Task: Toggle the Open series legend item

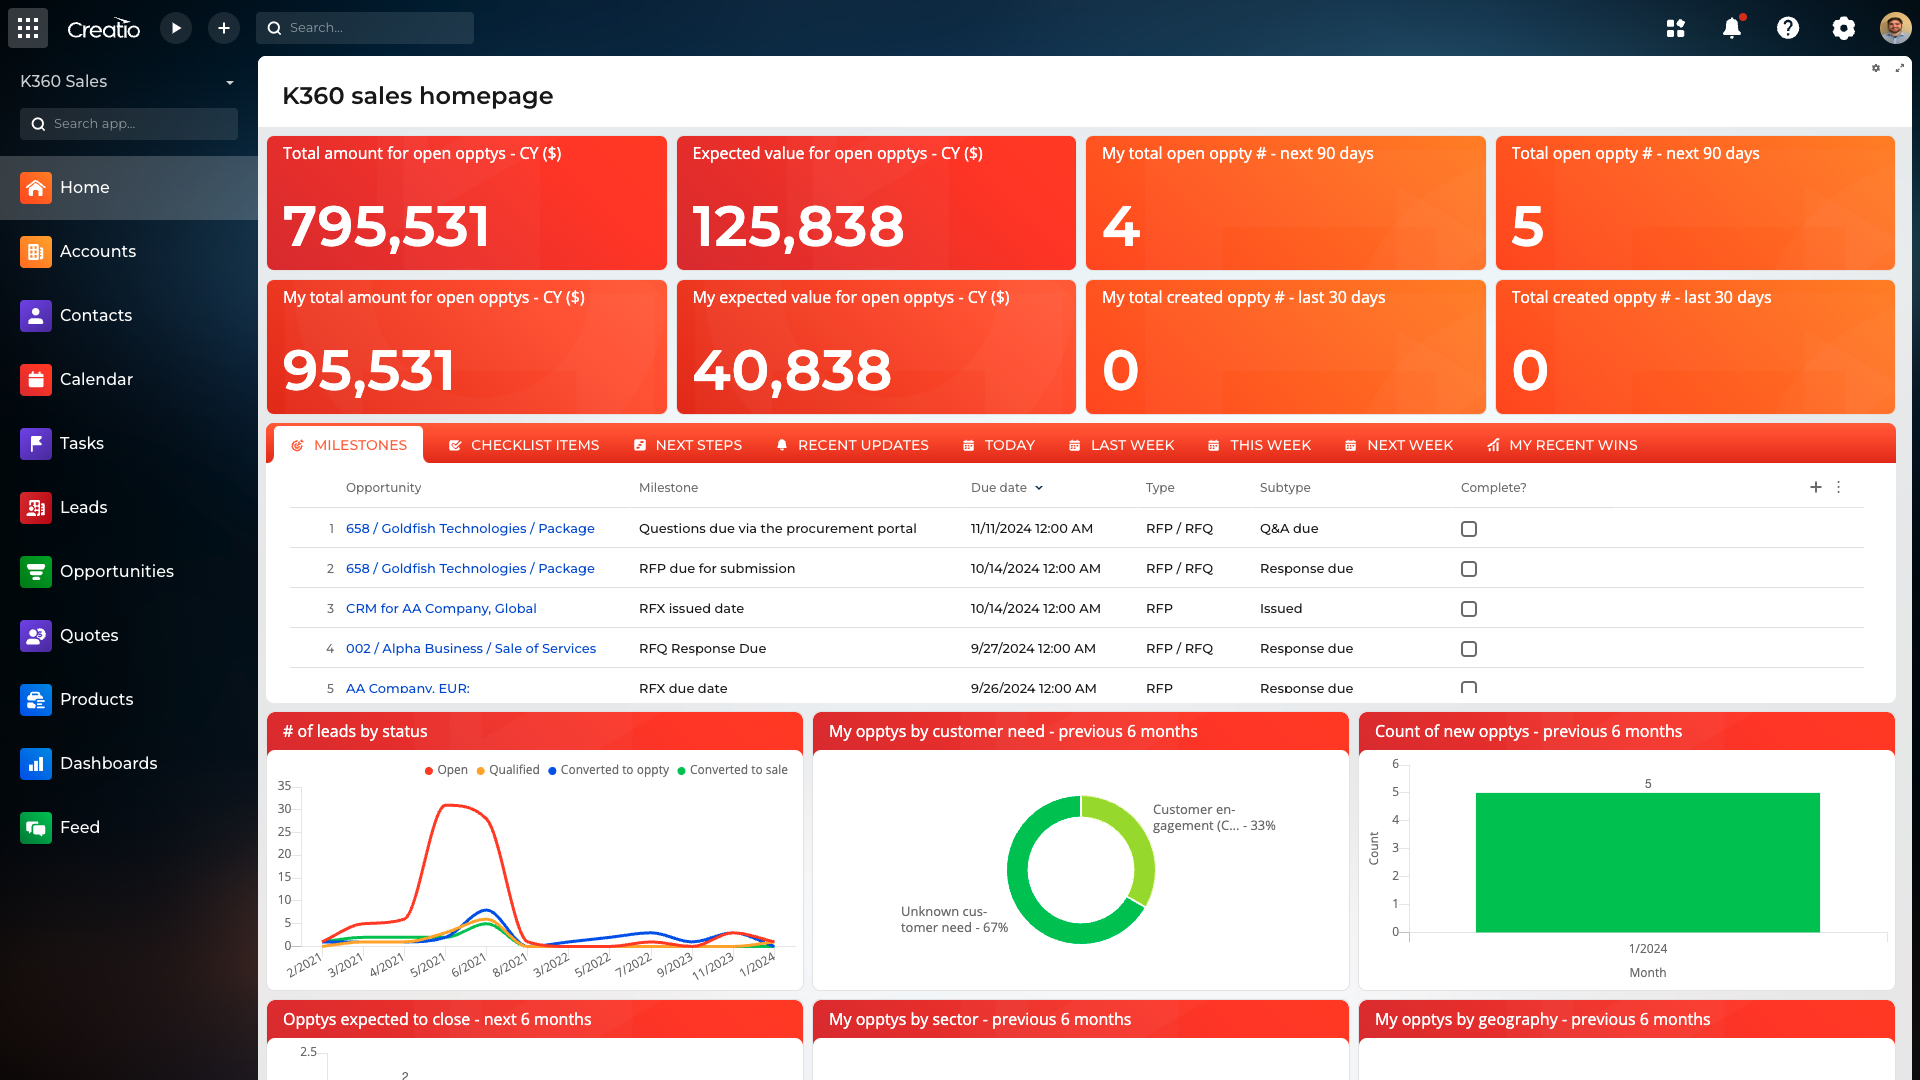Action: 446,770
